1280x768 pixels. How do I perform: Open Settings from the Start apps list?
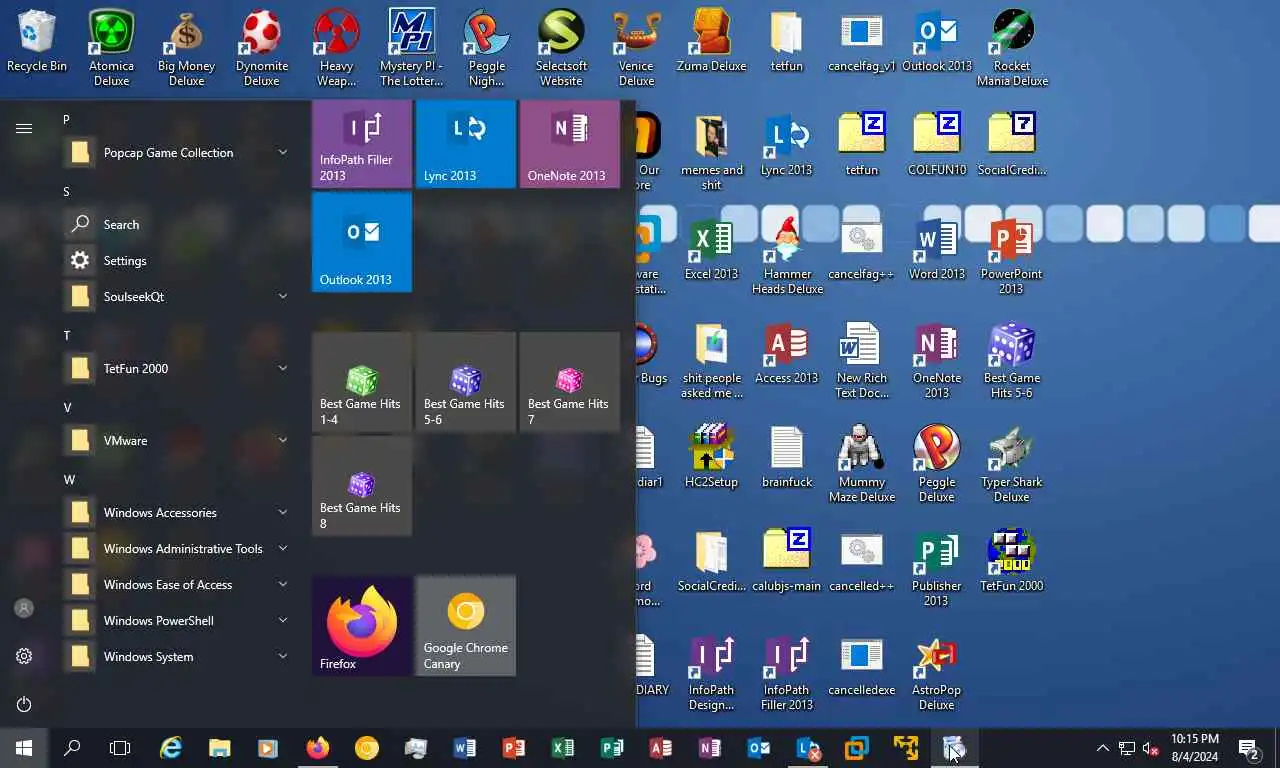tap(178, 260)
